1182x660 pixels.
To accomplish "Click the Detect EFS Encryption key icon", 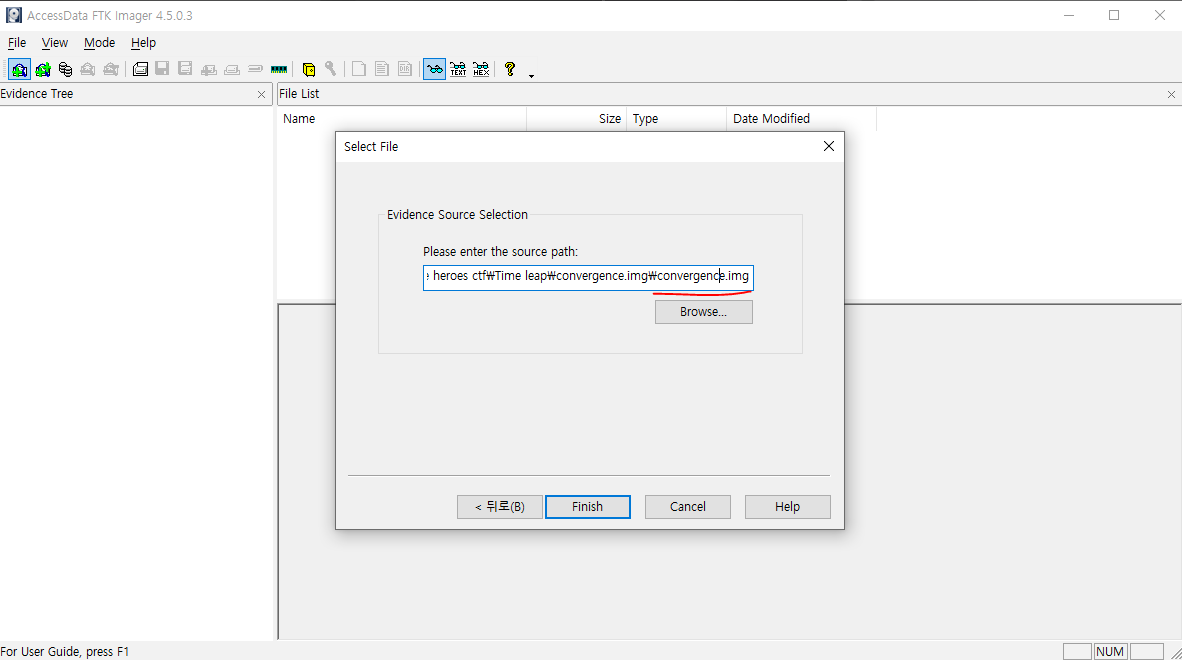I will point(330,69).
